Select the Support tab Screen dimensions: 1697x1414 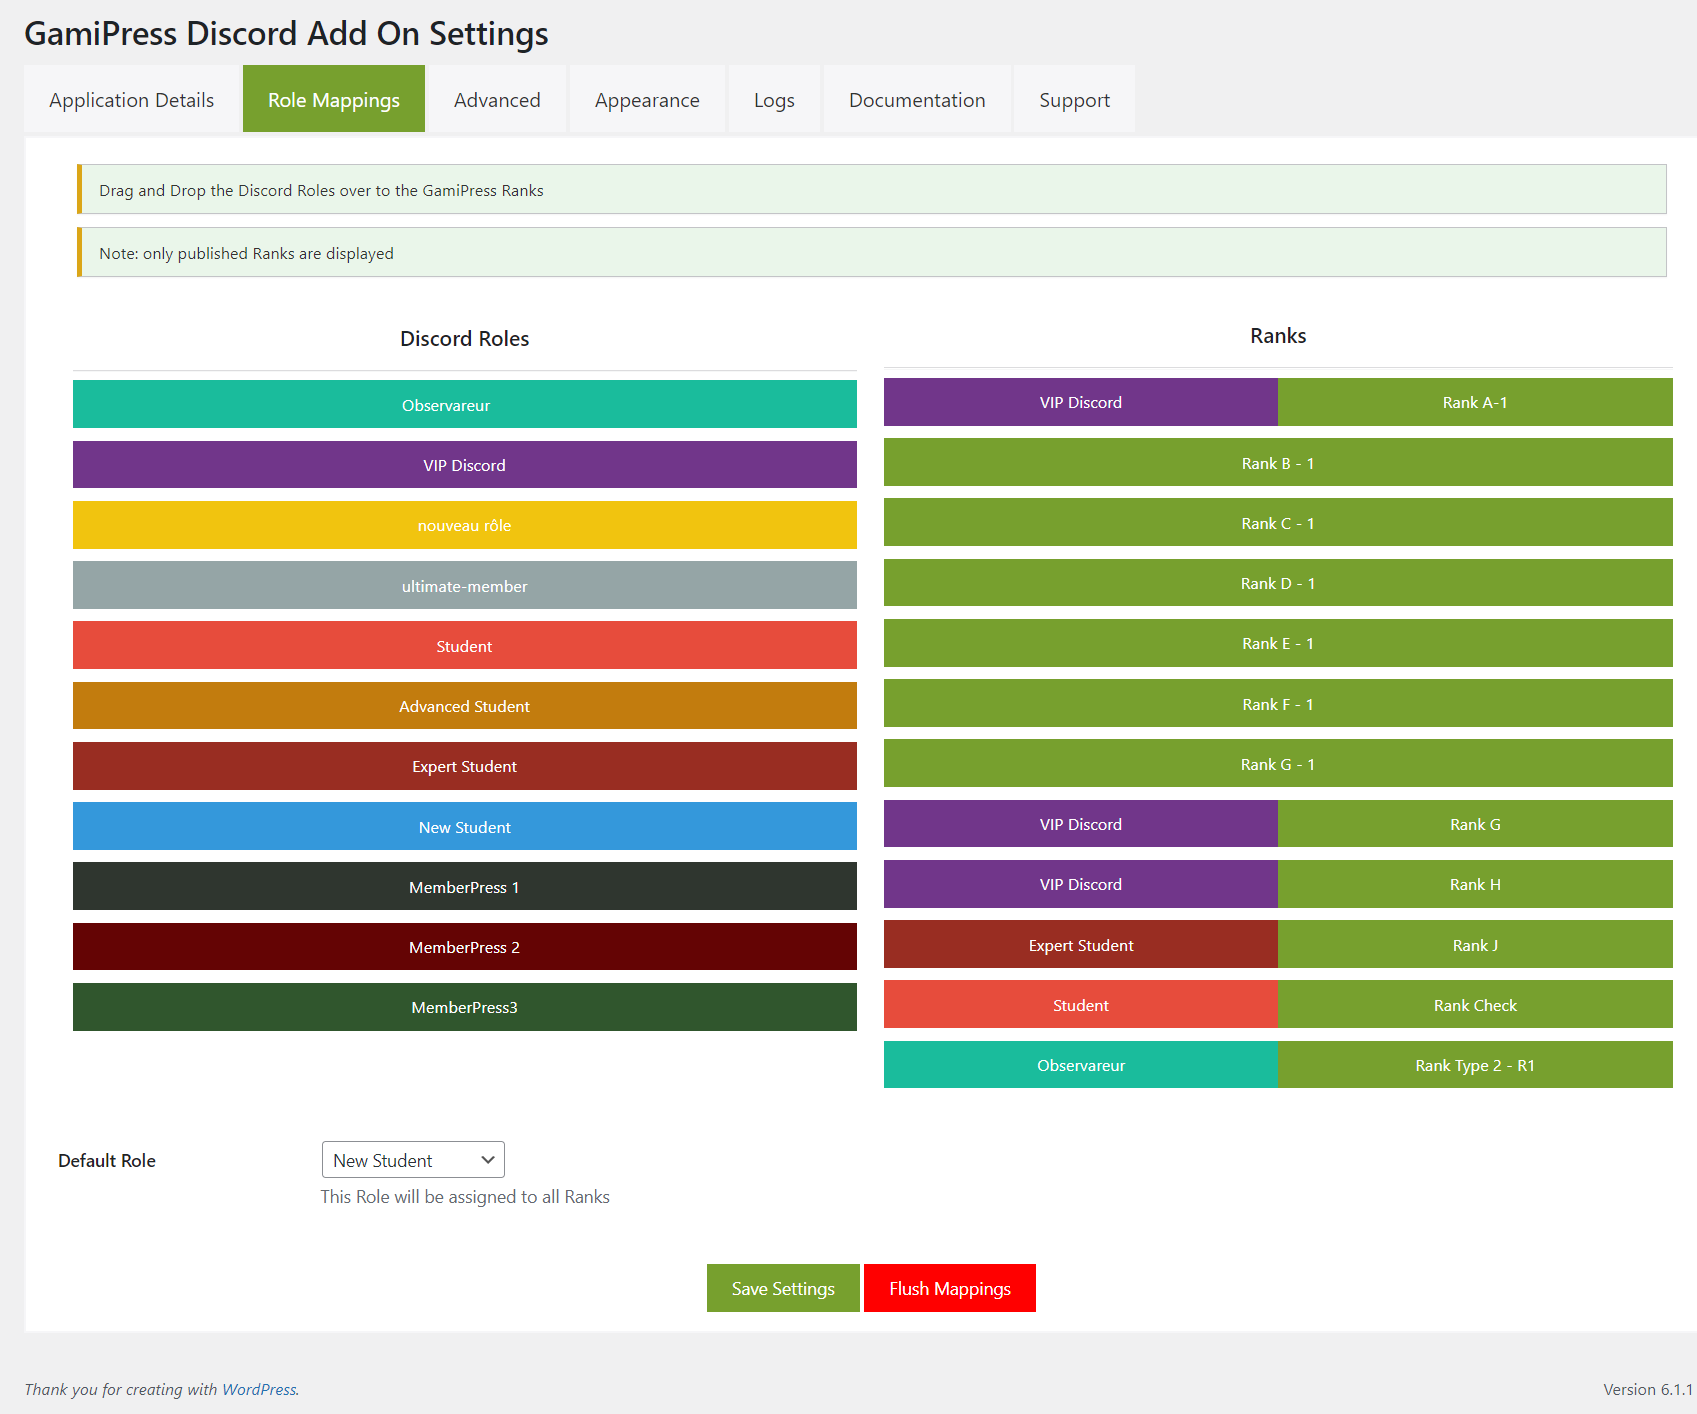tap(1074, 100)
